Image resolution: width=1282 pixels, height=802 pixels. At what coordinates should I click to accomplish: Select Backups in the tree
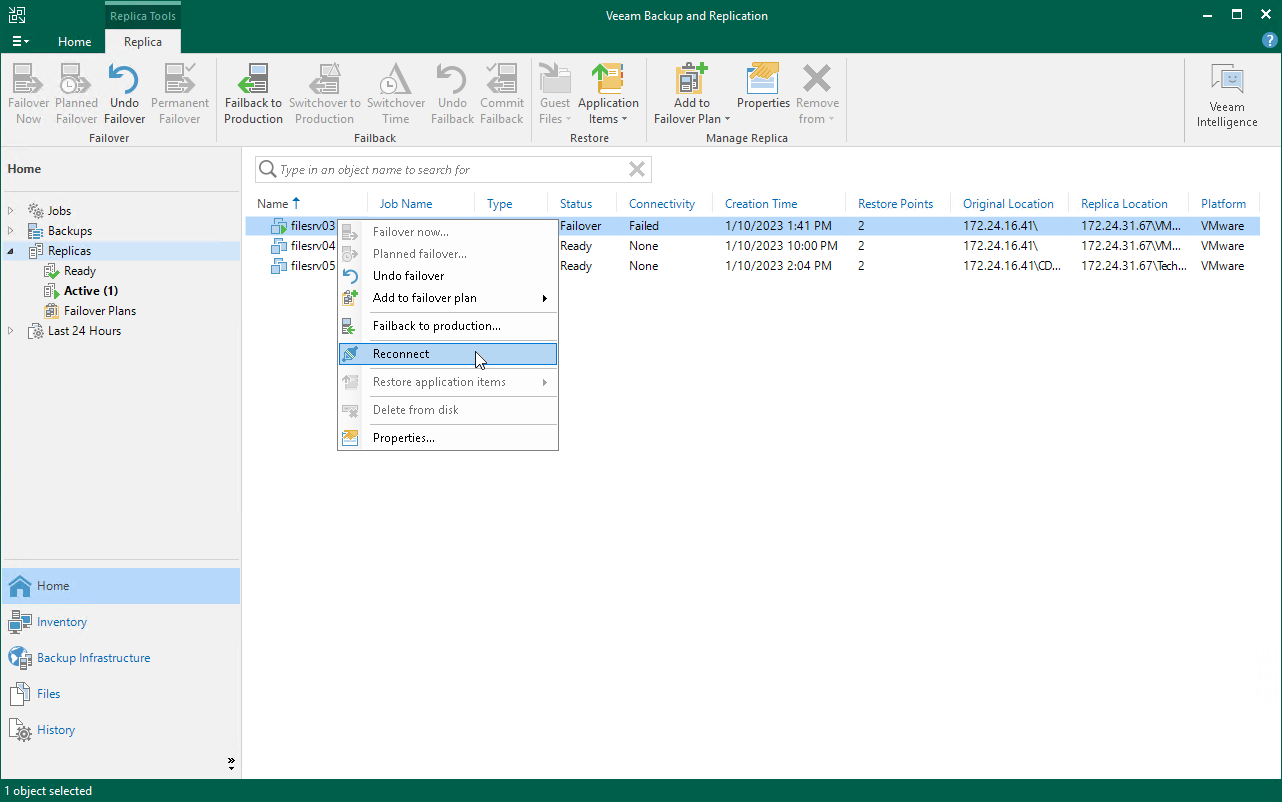[70, 231]
